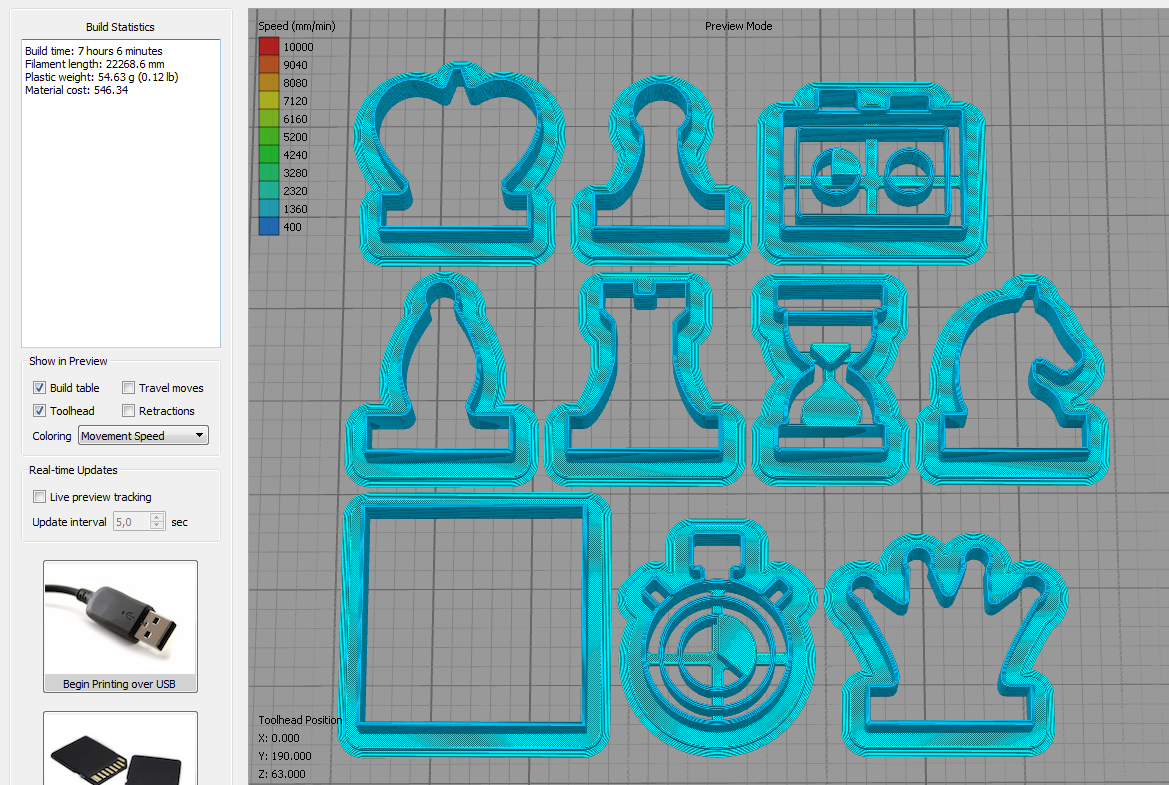The image size is (1169, 785).
Task: Open the Coloring Movement Speed dropdown
Action: [143, 435]
